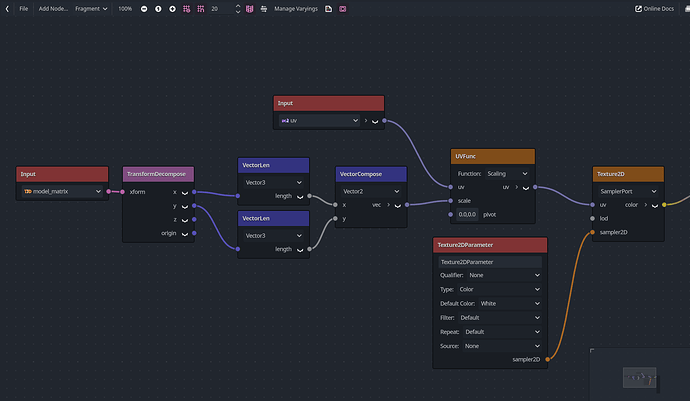
Task: Click the zoom in plus icon
Action: coord(172,8)
